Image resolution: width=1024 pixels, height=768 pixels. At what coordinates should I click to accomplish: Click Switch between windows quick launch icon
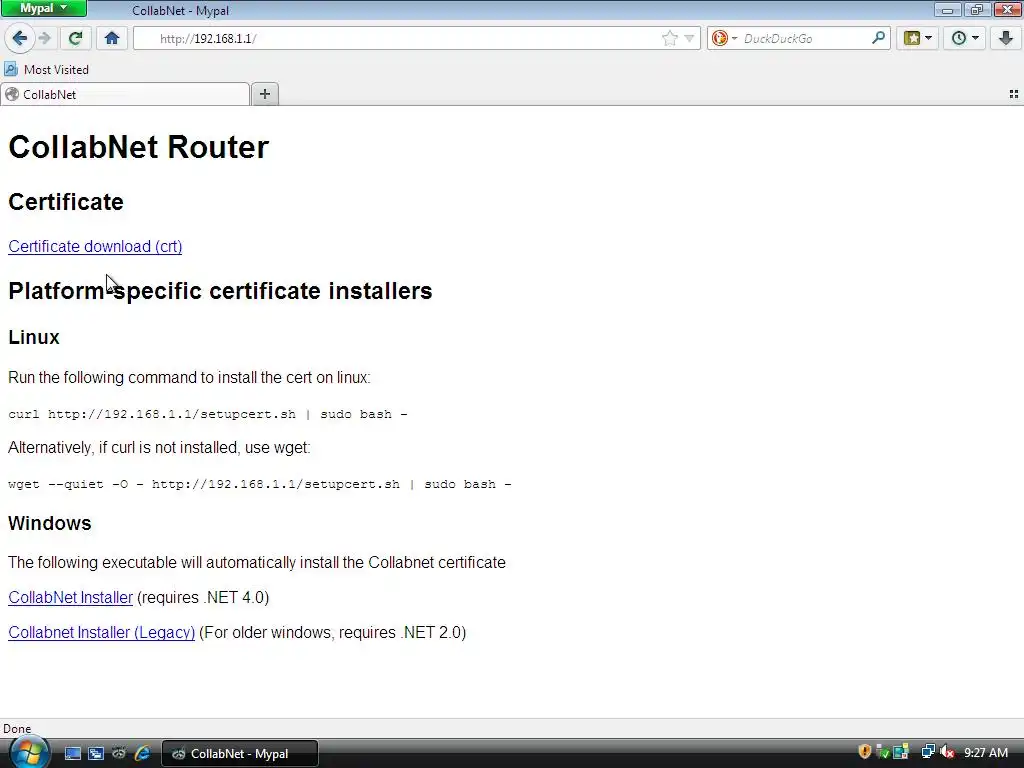tap(96, 754)
